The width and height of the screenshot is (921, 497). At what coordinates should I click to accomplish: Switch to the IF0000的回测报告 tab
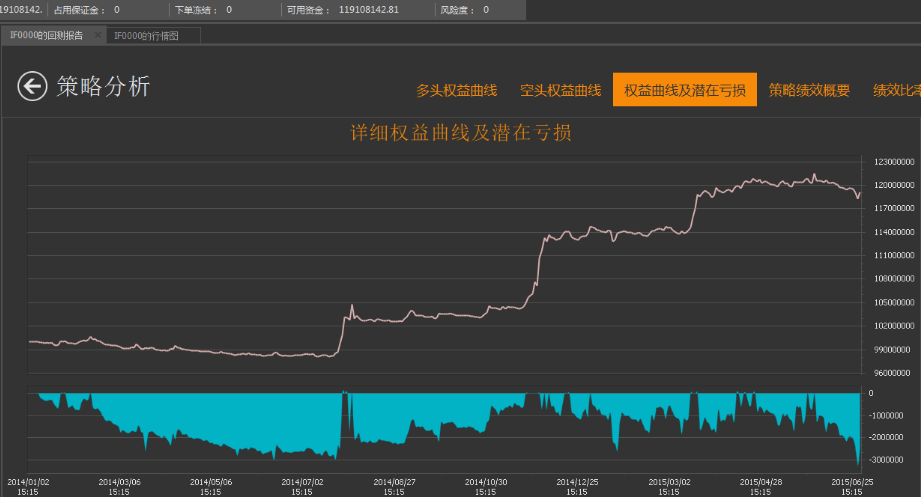coord(47,35)
